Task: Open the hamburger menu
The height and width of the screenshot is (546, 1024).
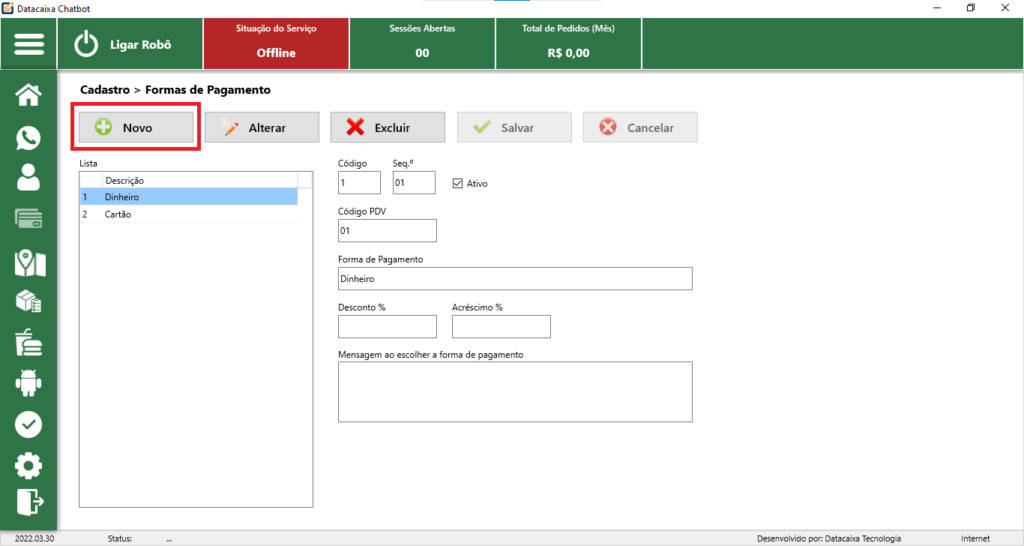Action: [29, 45]
